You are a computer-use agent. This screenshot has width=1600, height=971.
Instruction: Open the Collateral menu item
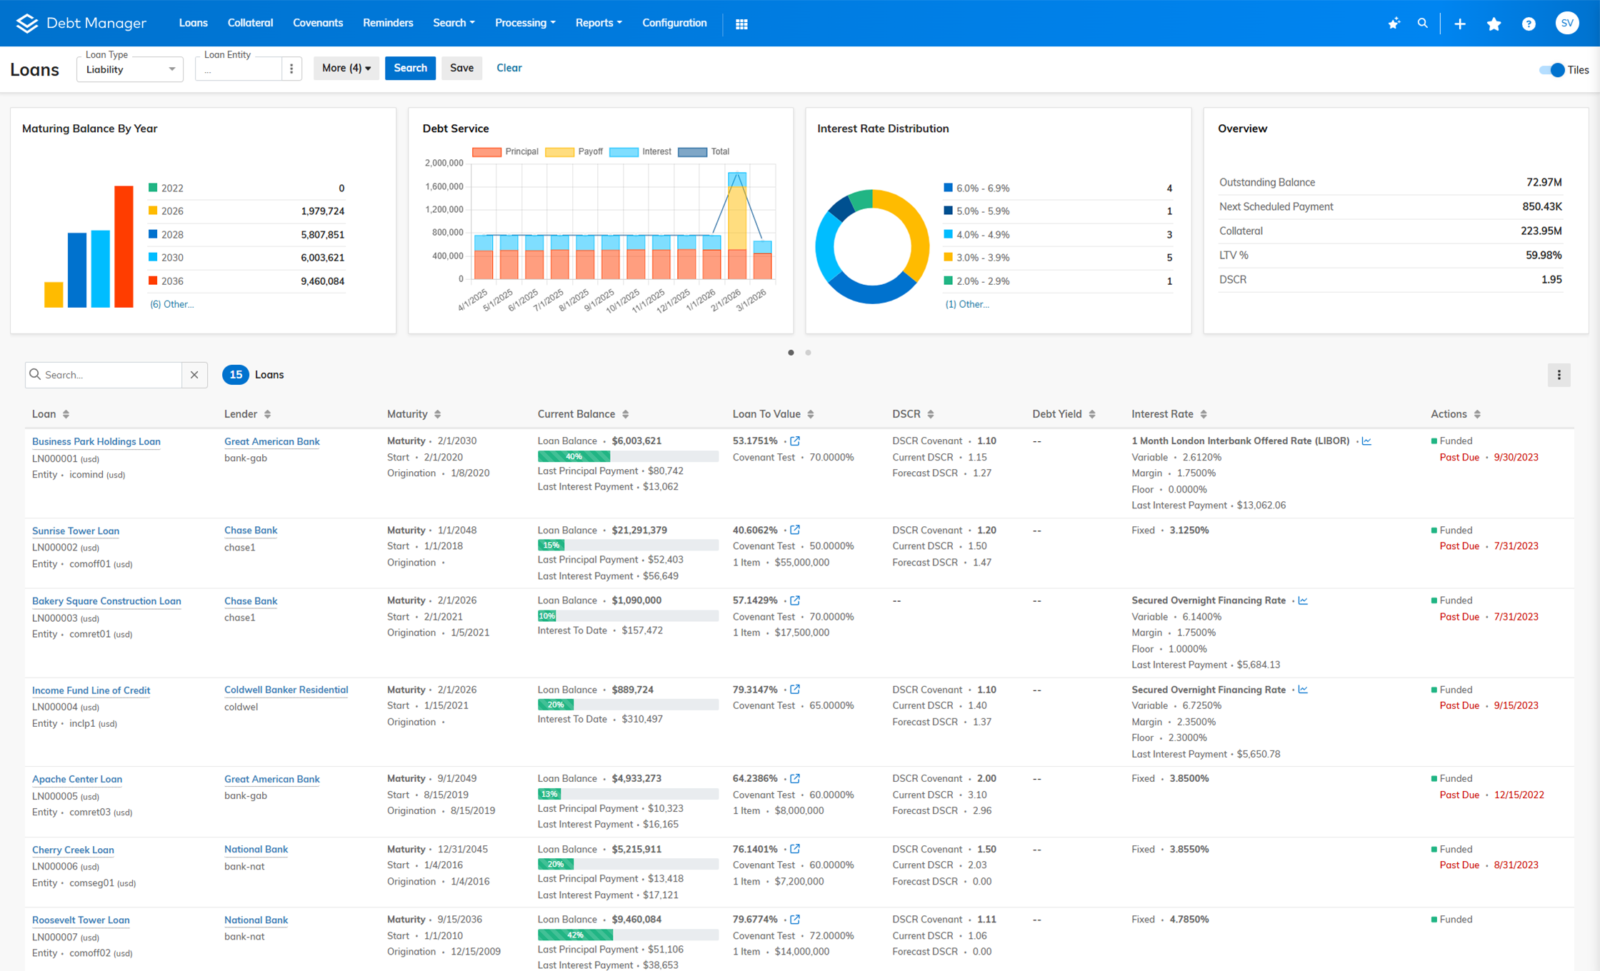pos(250,23)
